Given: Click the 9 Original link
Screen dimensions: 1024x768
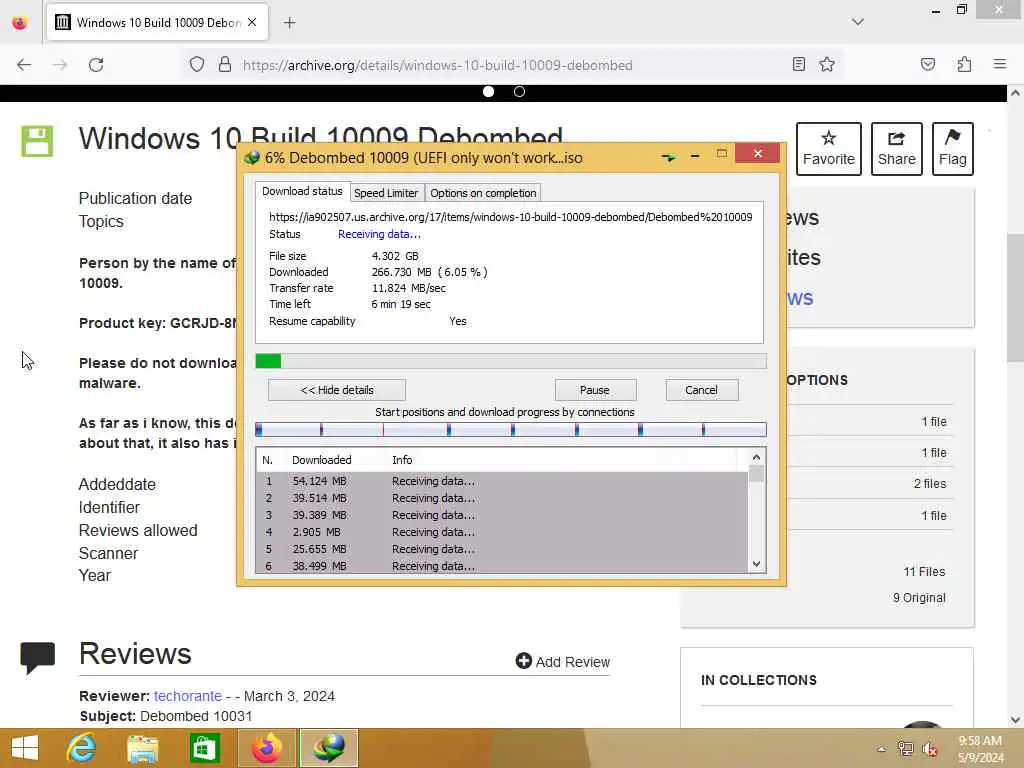Looking at the screenshot, I should pyautogui.click(x=919, y=598).
